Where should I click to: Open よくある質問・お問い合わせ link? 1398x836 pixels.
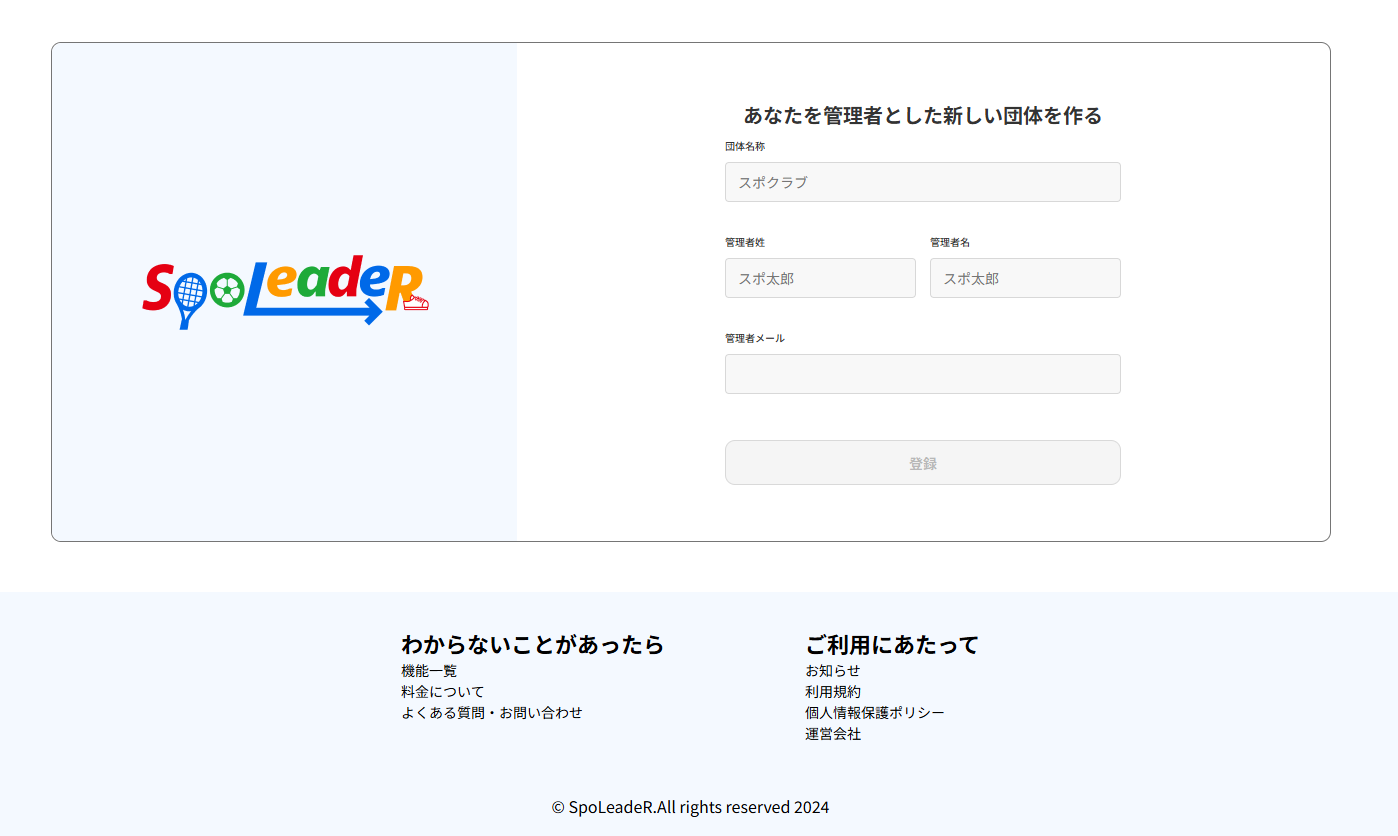(x=491, y=713)
